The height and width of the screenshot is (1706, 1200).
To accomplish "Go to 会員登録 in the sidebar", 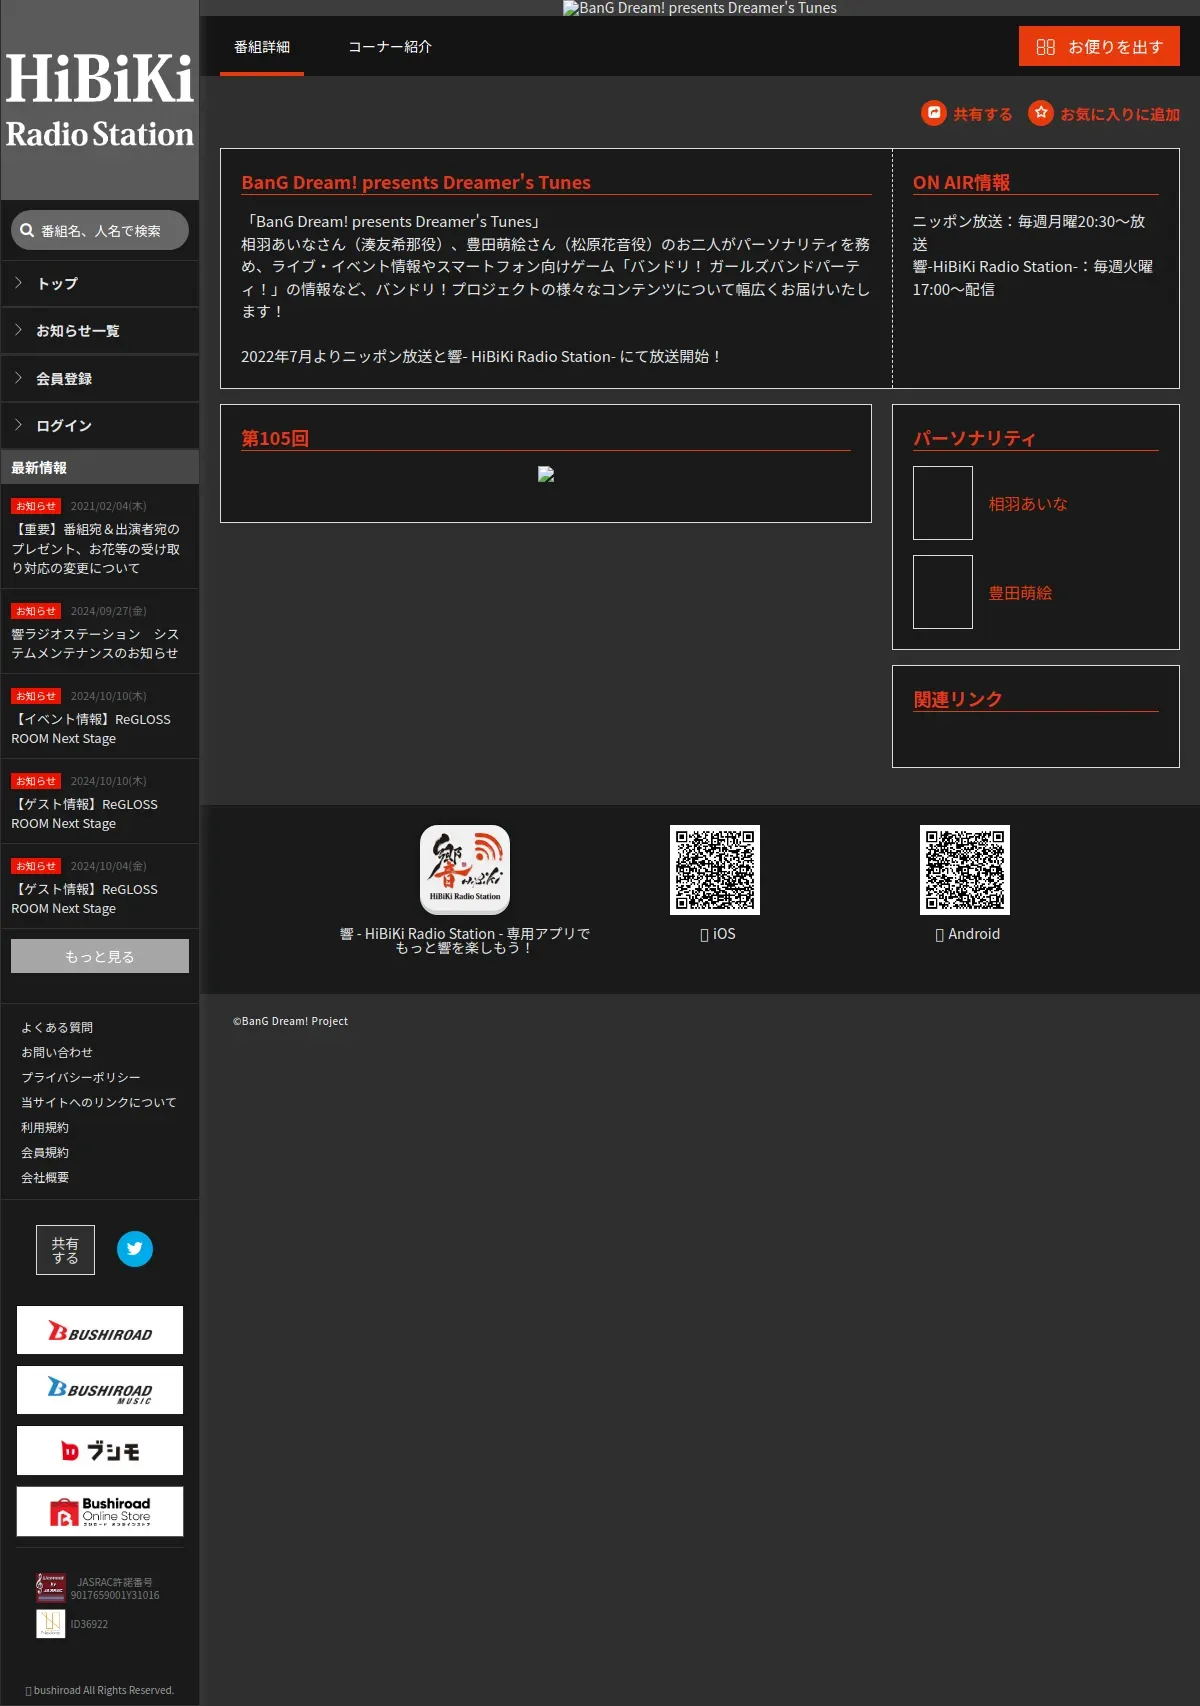I will (x=100, y=379).
